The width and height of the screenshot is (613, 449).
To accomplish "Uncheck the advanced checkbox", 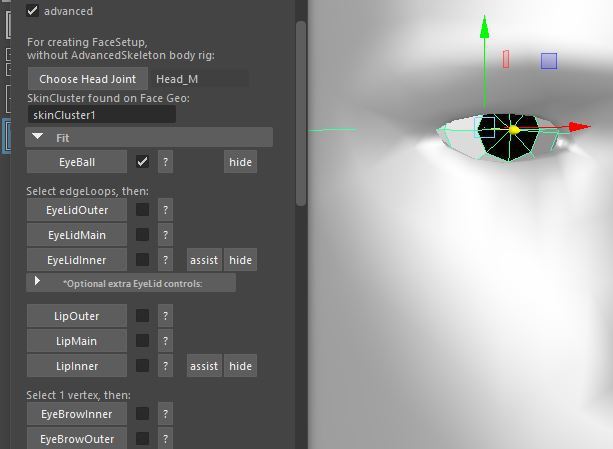I will pyautogui.click(x=32, y=11).
